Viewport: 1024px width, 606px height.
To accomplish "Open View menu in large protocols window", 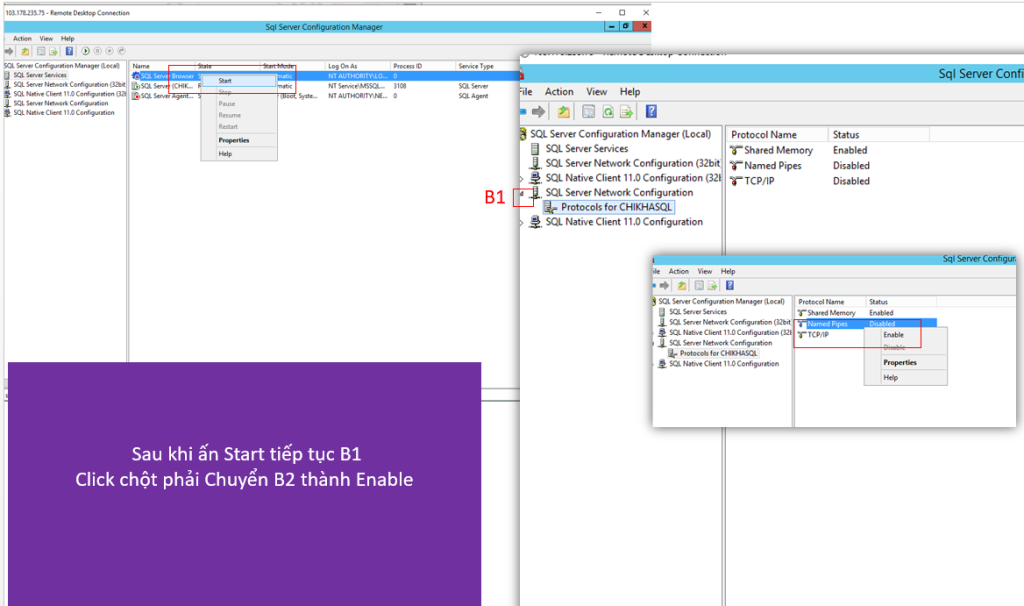I will 596,92.
